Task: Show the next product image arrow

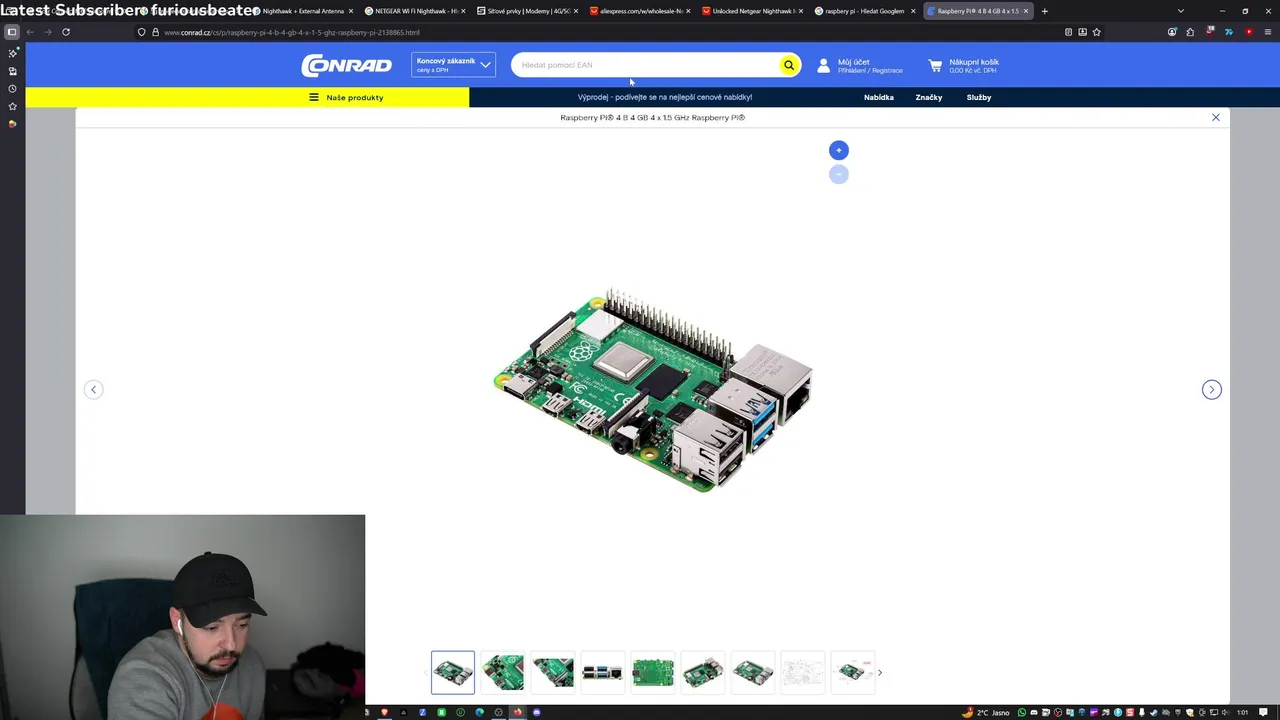Action: click(1211, 389)
